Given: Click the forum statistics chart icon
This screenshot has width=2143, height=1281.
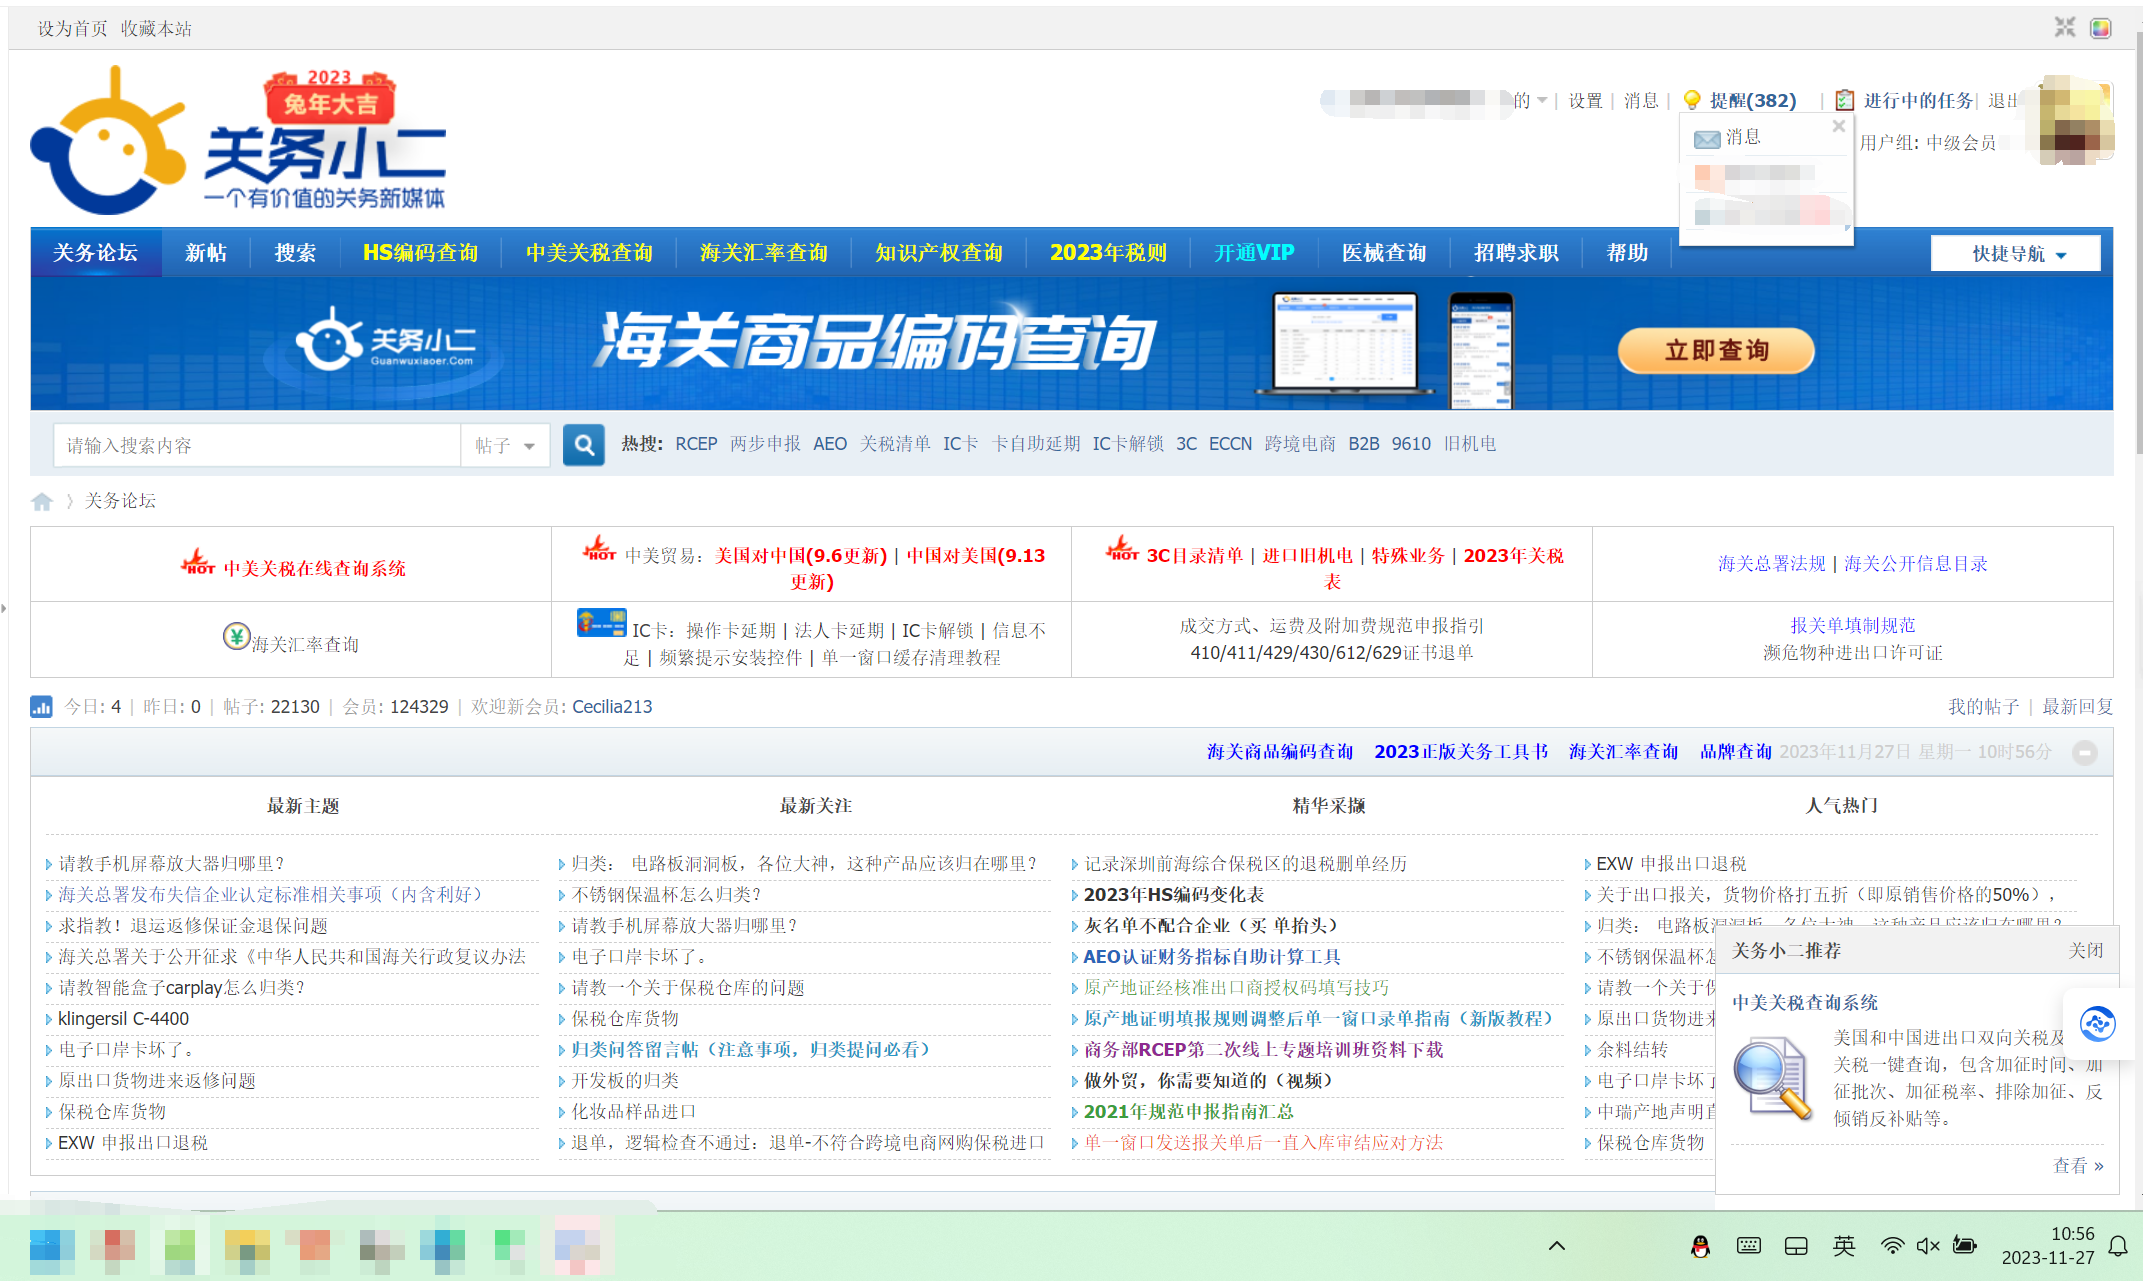Looking at the screenshot, I should coord(41,707).
